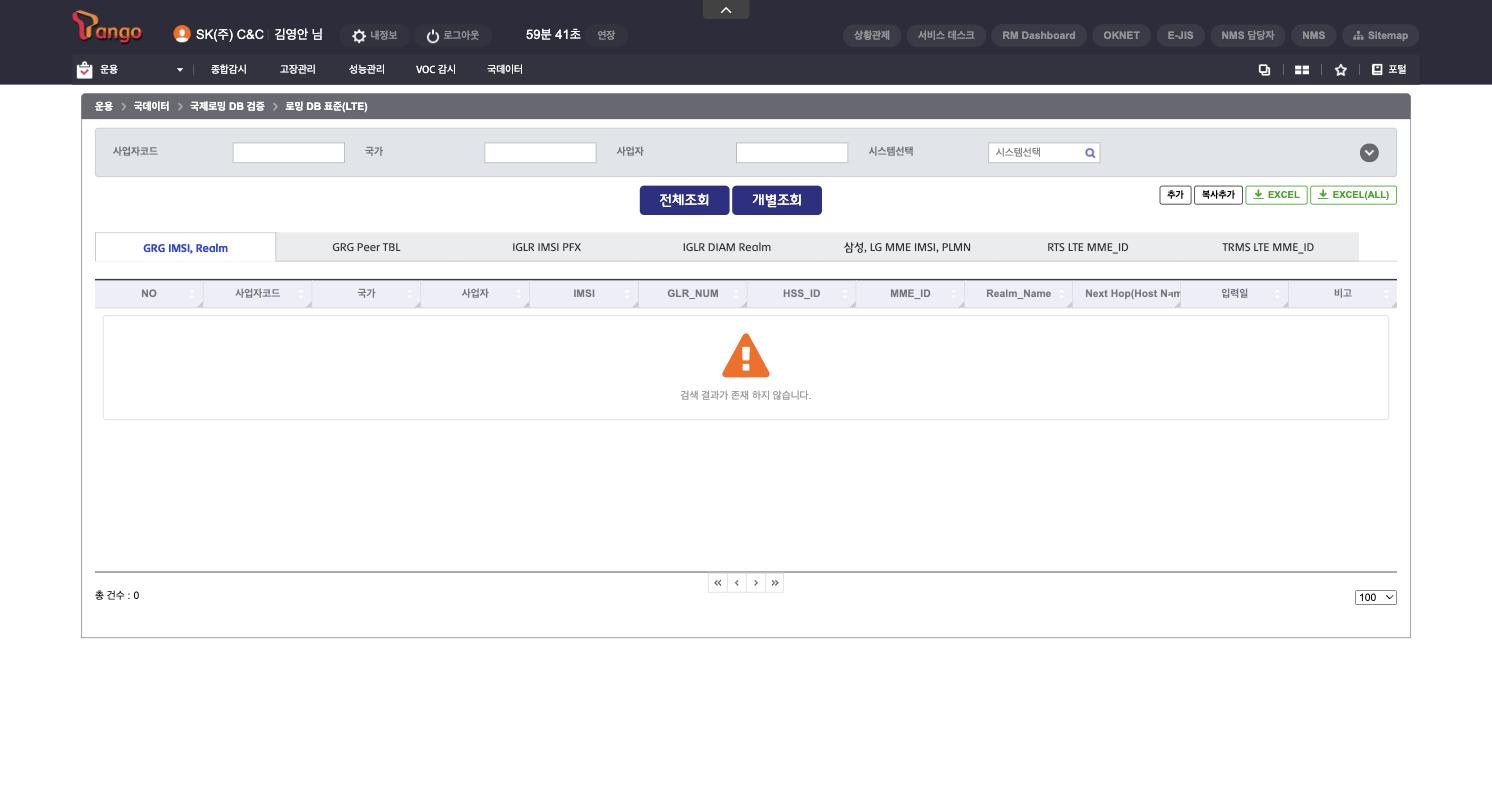Open the 고장관리 menu
Screen dimensions: 1492x812
tap(297, 70)
